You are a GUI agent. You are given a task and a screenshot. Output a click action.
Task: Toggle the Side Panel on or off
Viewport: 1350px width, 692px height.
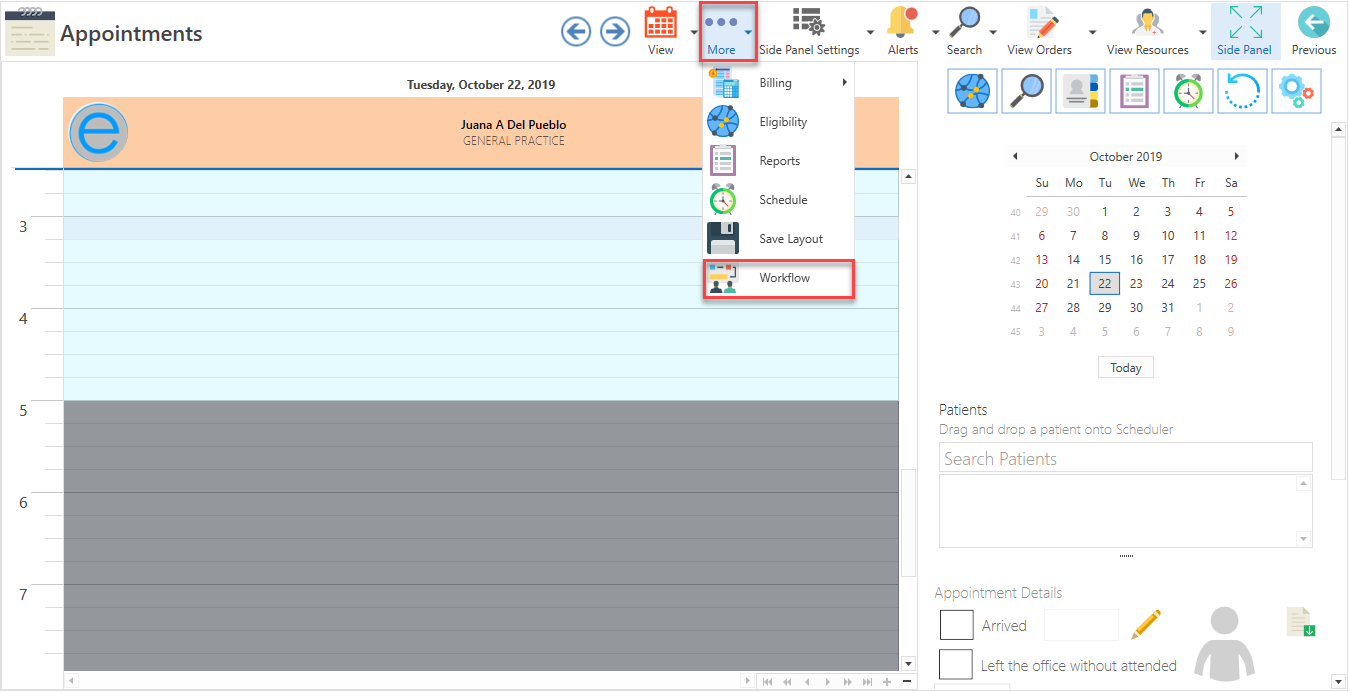tap(1245, 22)
